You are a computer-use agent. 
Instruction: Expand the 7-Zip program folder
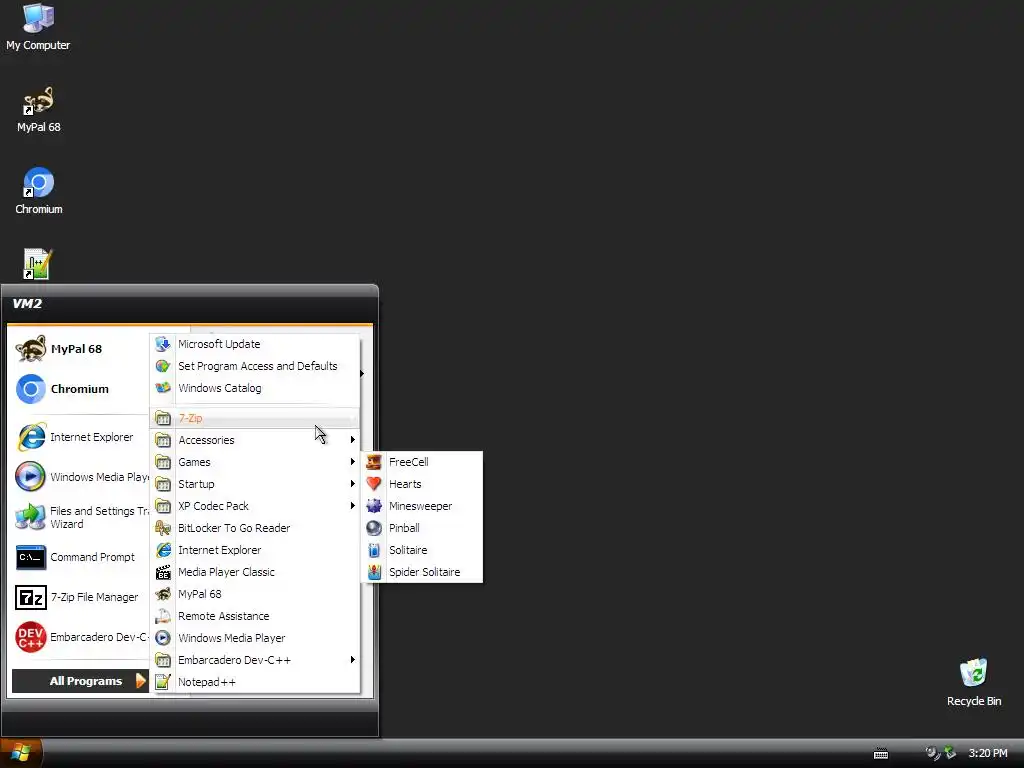pyautogui.click(x=255, y=418)
